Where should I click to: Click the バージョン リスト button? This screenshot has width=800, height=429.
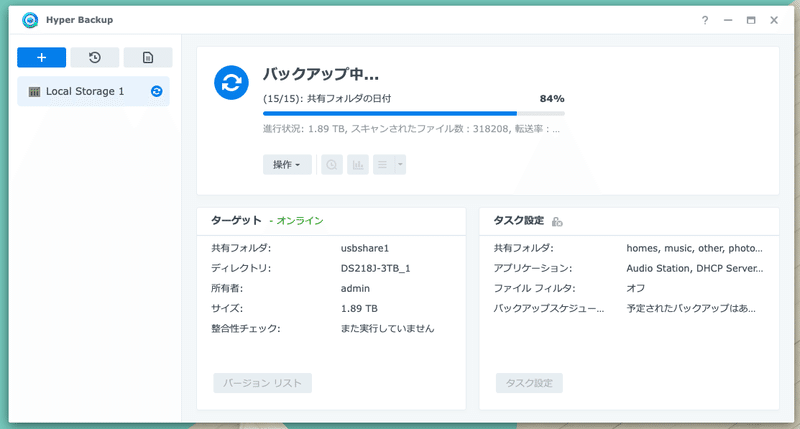coord(262,383)
